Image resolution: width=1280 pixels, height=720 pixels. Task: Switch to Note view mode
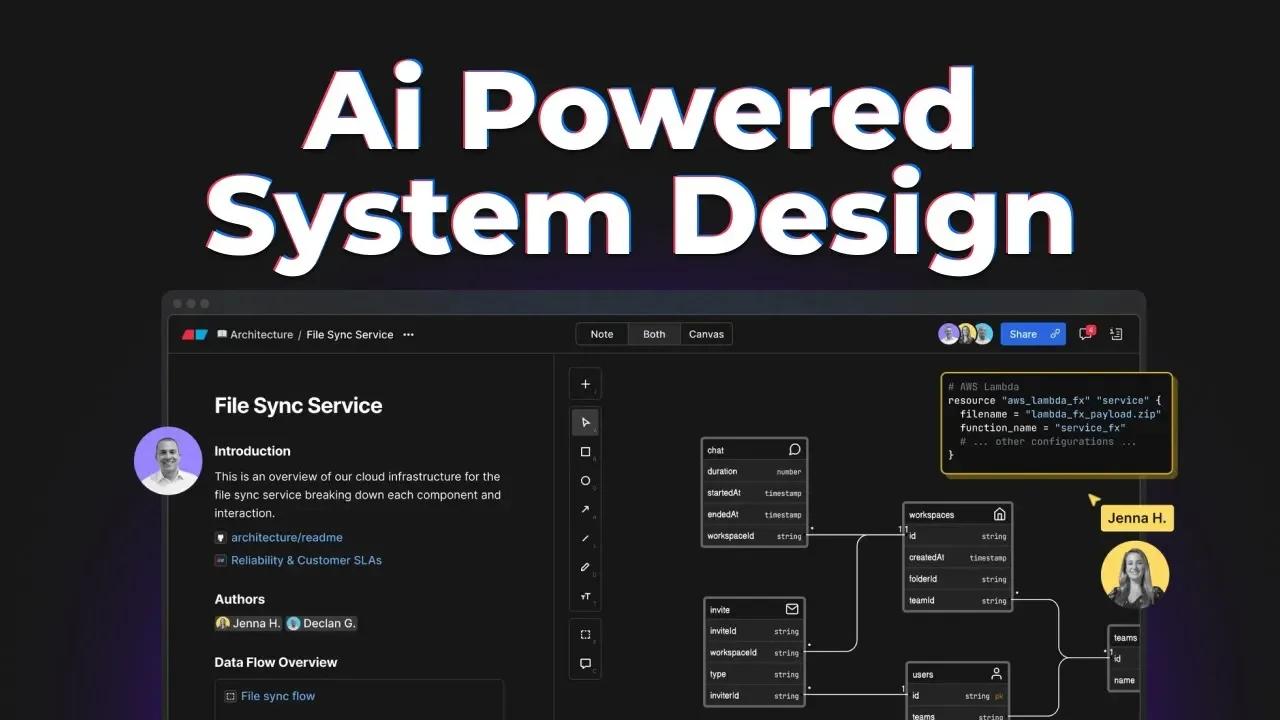coord(602,334)
